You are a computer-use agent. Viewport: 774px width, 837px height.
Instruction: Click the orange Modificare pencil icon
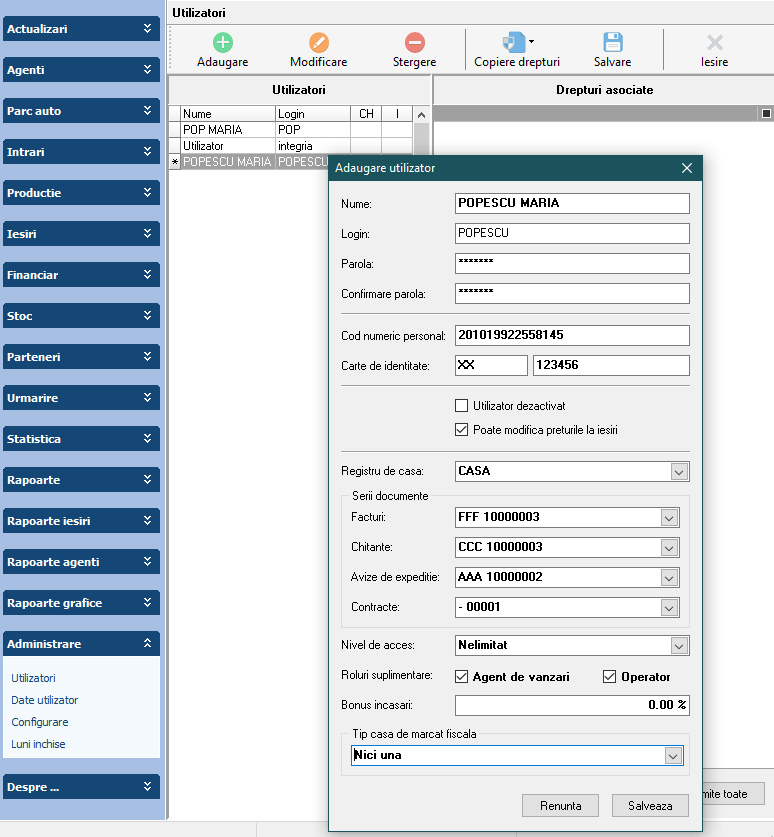(x=318, y=43)
